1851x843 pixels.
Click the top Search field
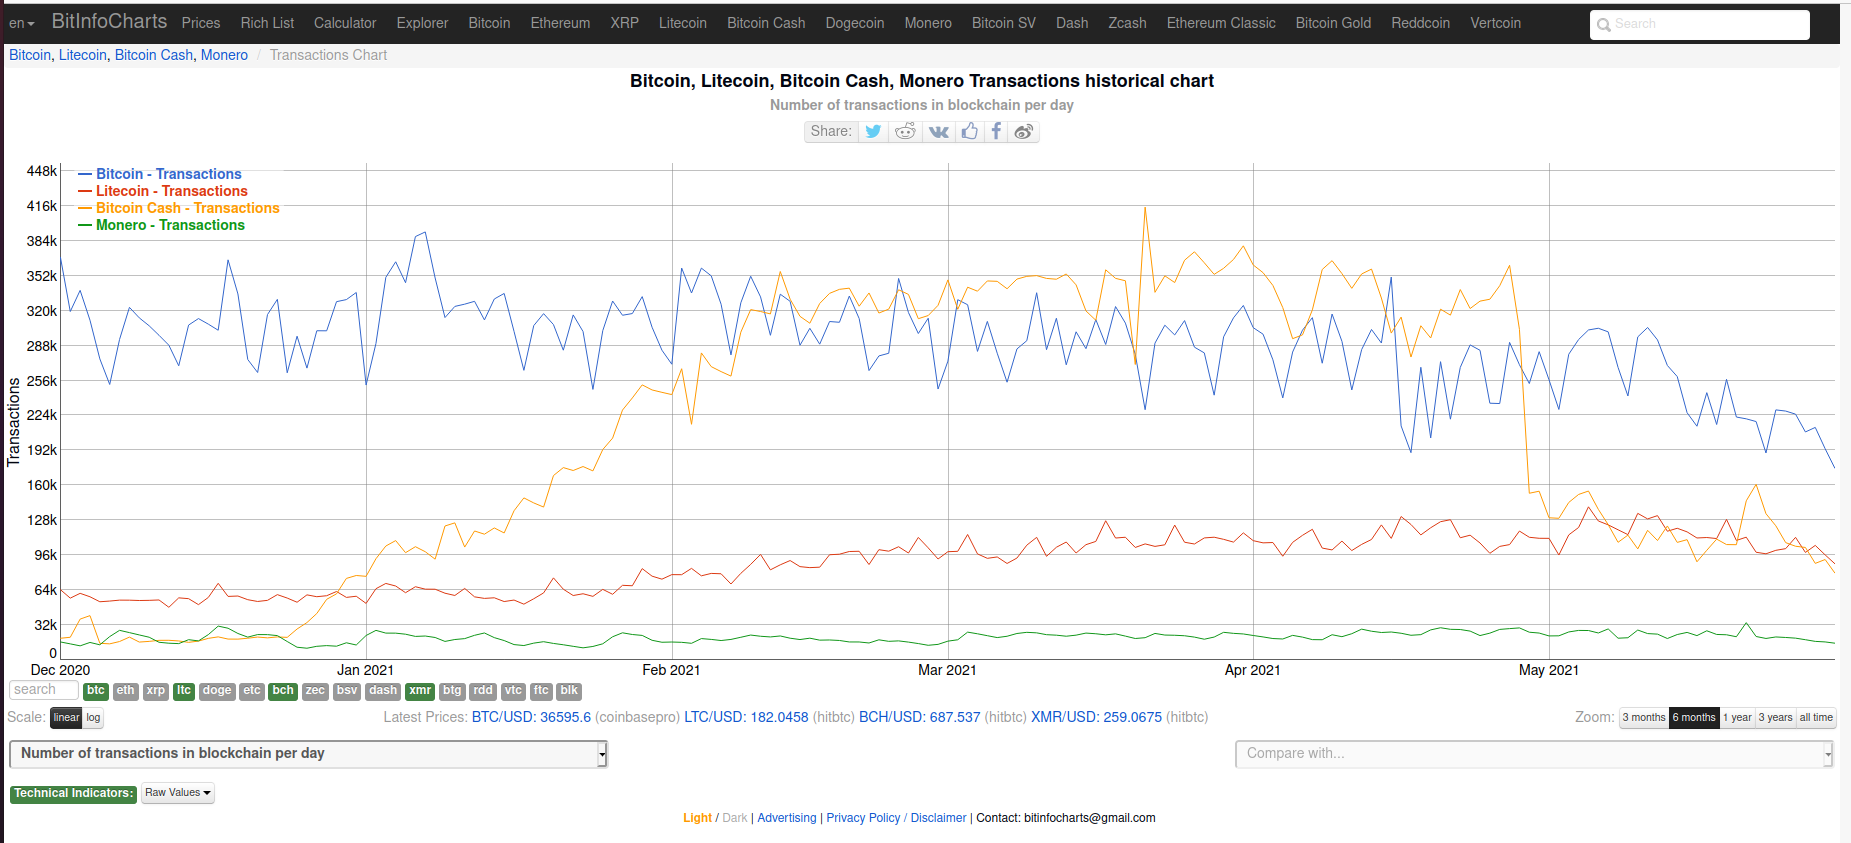[1699, 24]
